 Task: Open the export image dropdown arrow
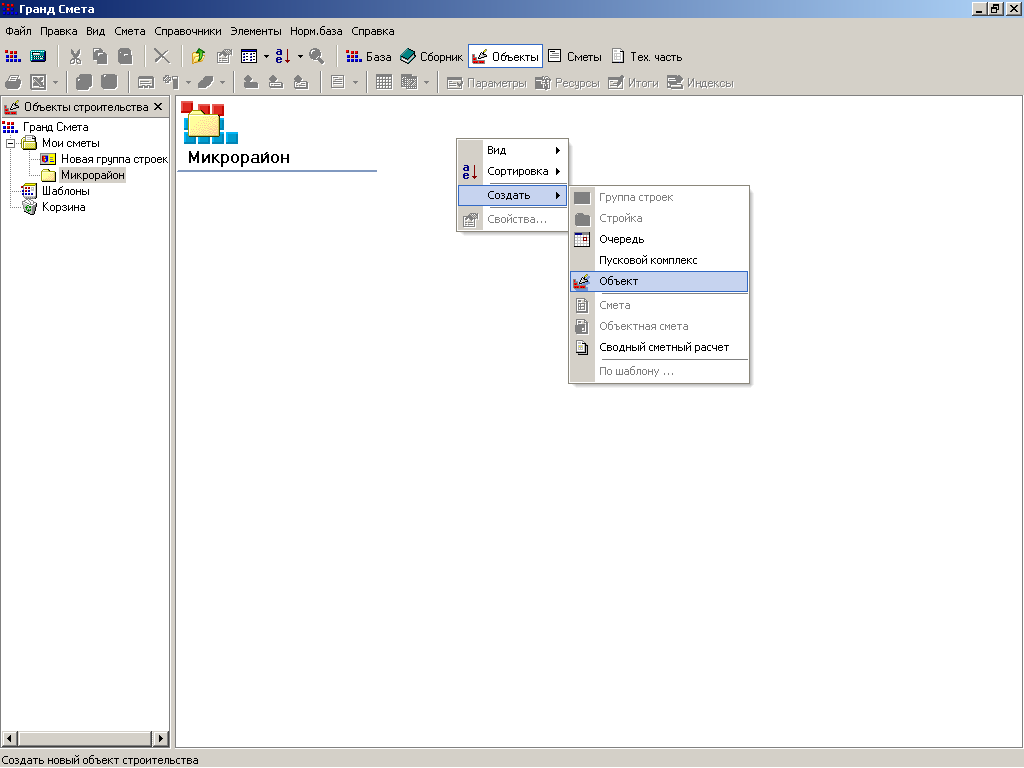pyautogui.click(x=55, y=82)
